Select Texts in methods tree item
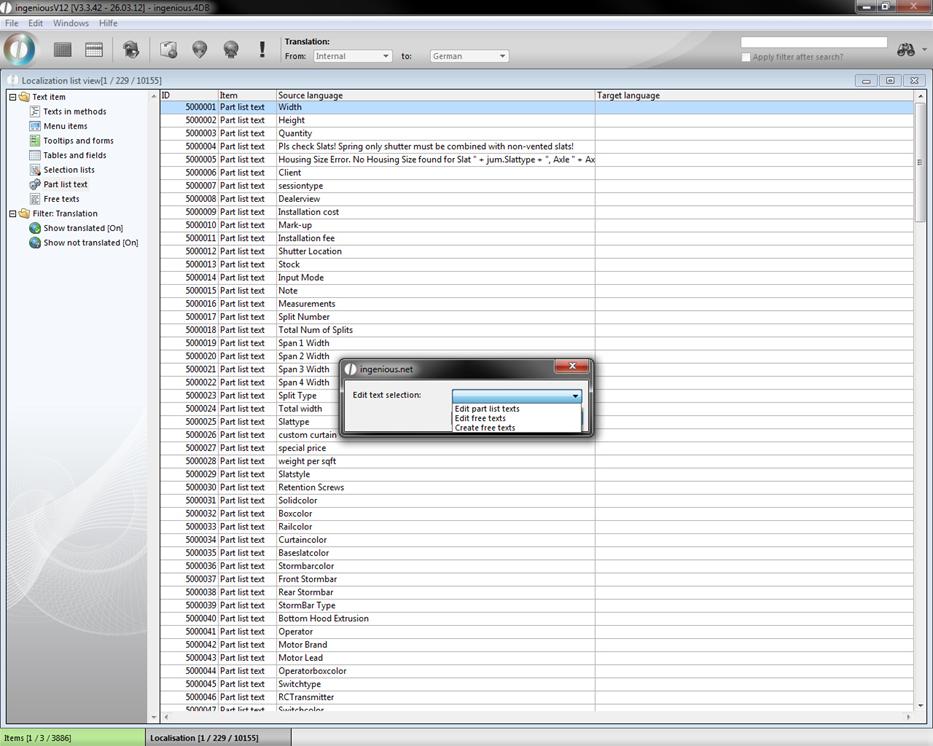933x746 pixels. [x=74, y=112]
